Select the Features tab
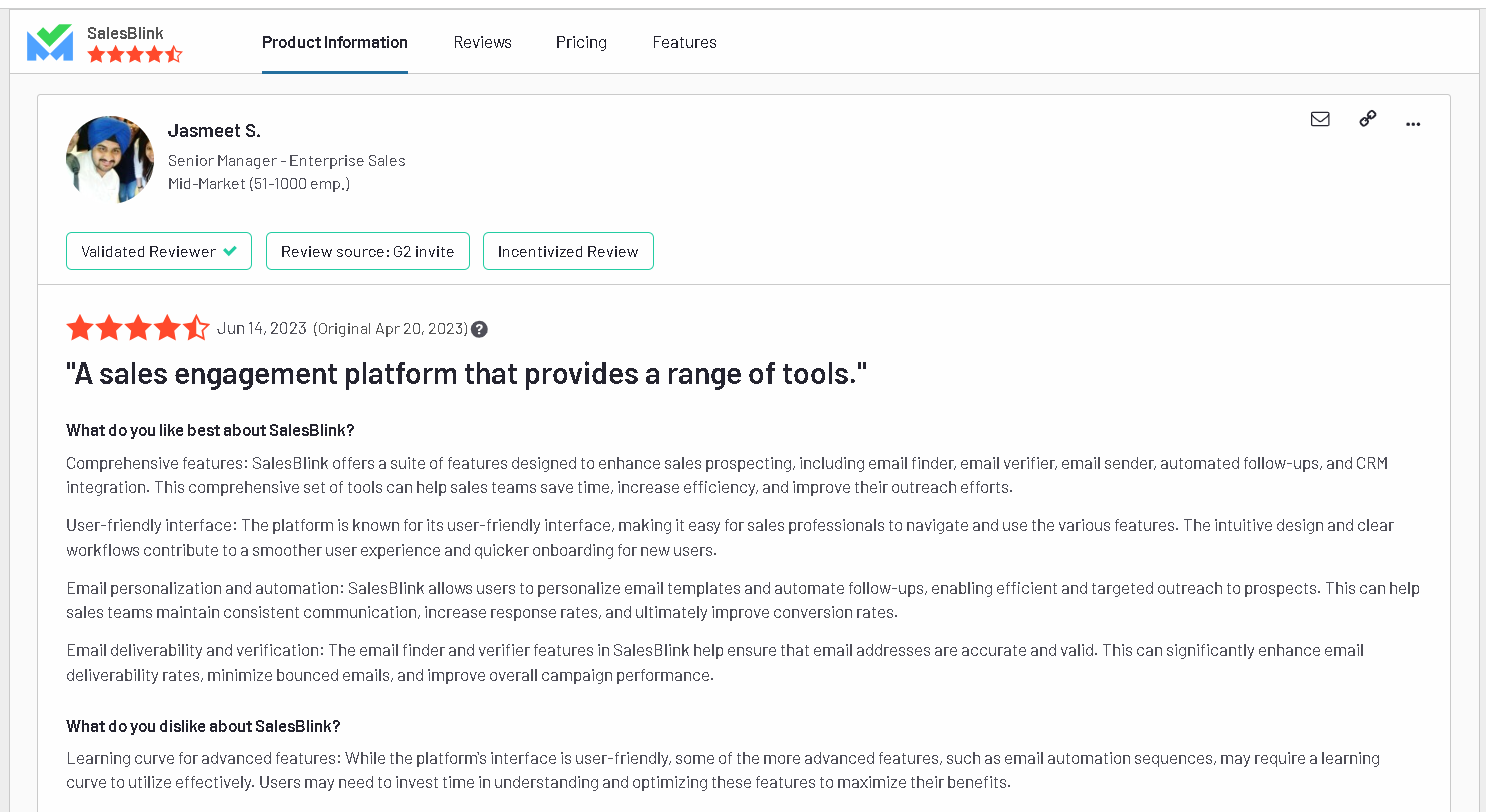1486x812 pixels. tap(684, 42)
